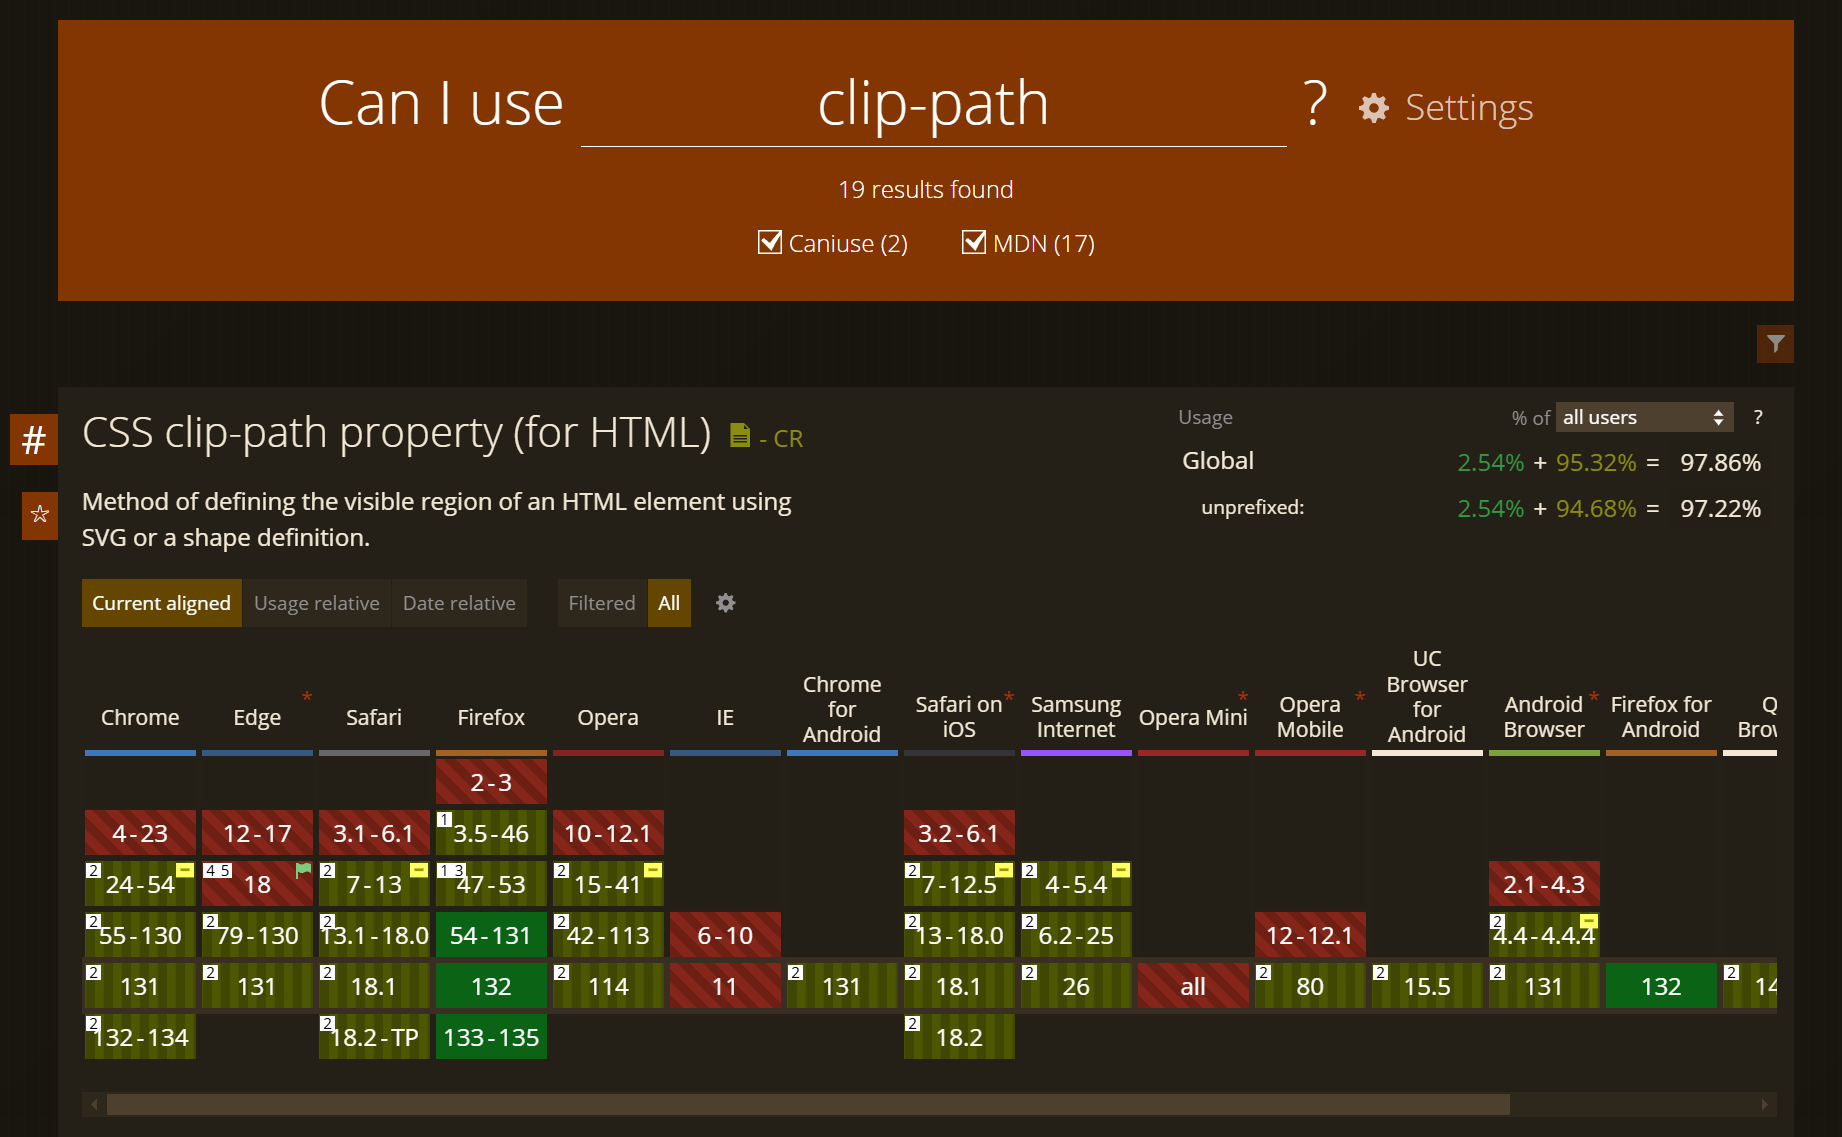Screen dimensions: 1842x1137
Task: Expand Chrome 4-23 version details
Action: (x=140, y=833)
